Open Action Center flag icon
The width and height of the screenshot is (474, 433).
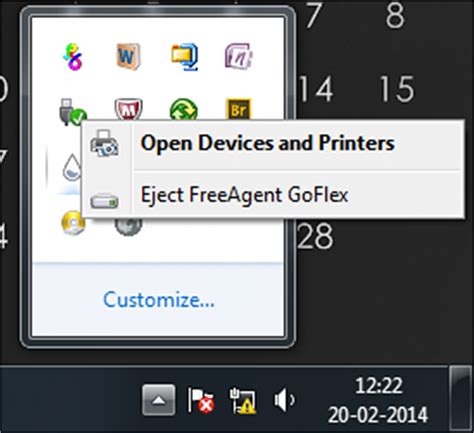[x=201, y=400]
